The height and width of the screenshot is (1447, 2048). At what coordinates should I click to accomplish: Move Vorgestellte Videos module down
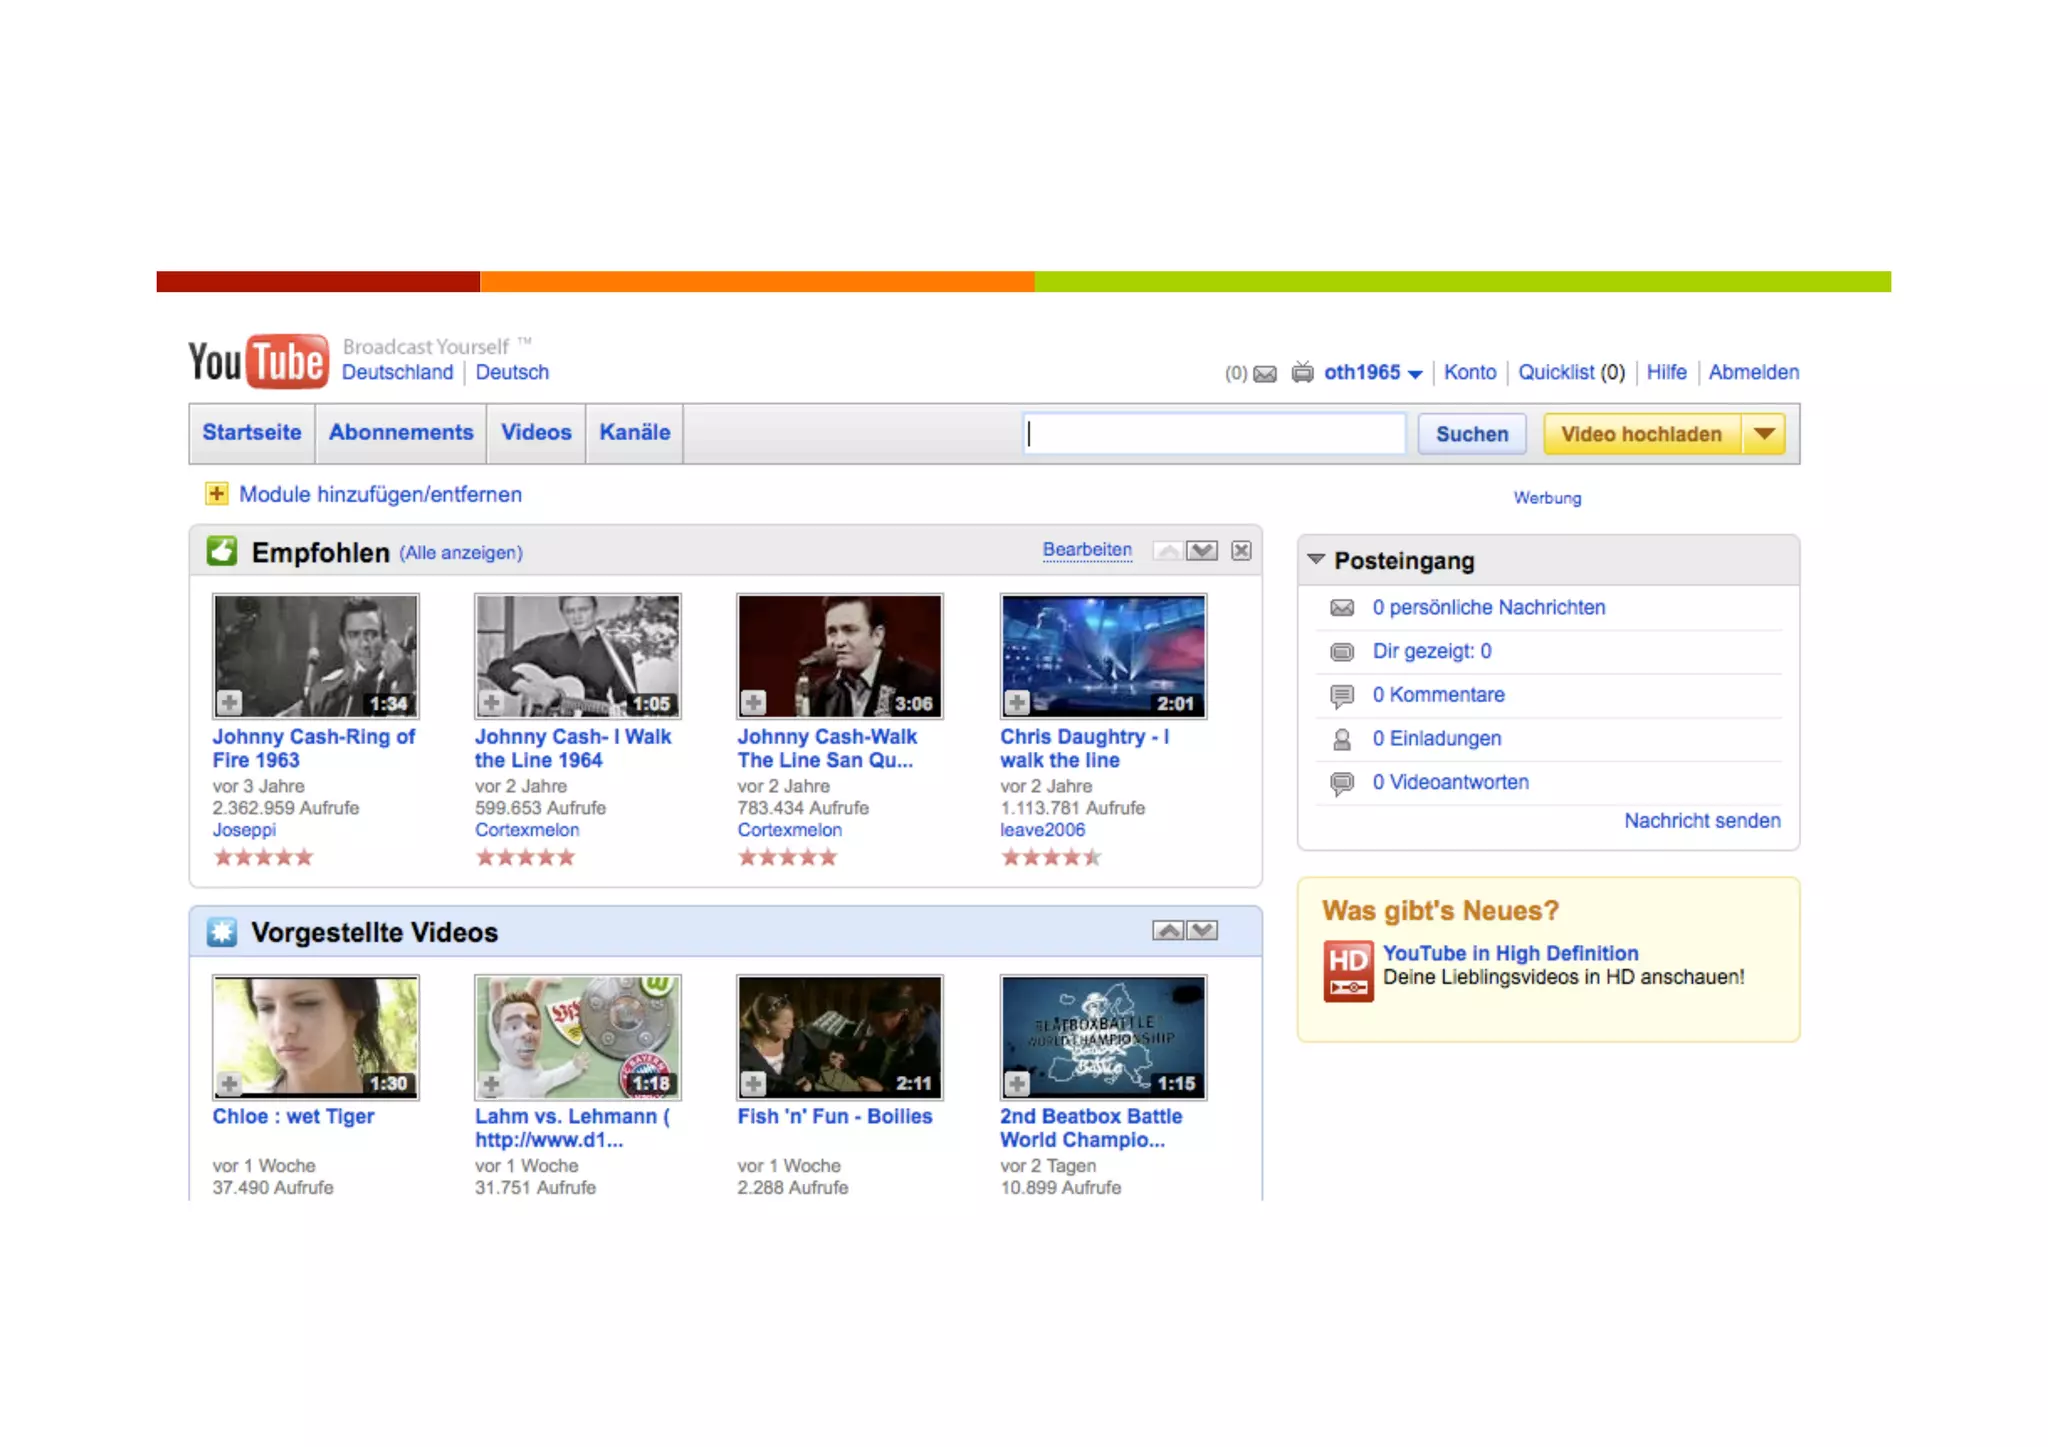click(x=1203, y=931)
